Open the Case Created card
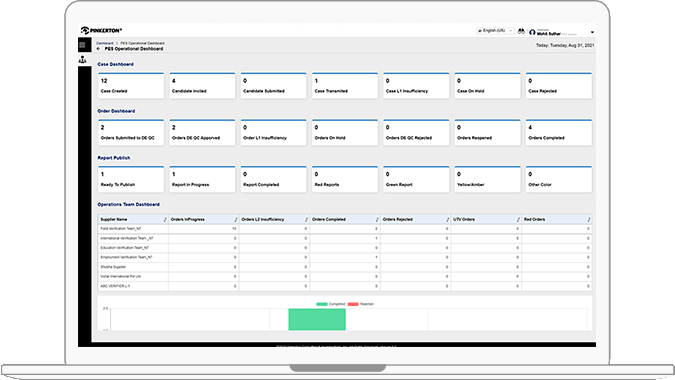 pyautogui.click(x=131, y=86)
